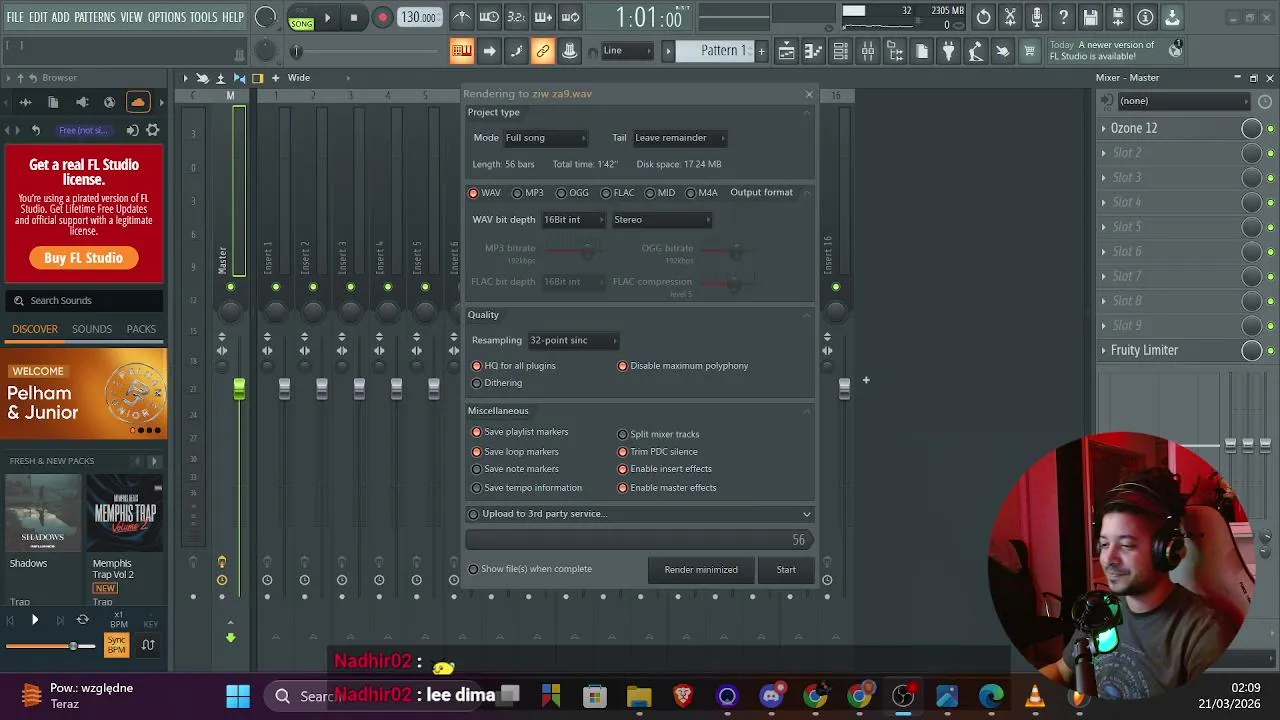Open Resampling 32-point sinc dropdown
Screen dimensions: 1280x720
[572, 341]
